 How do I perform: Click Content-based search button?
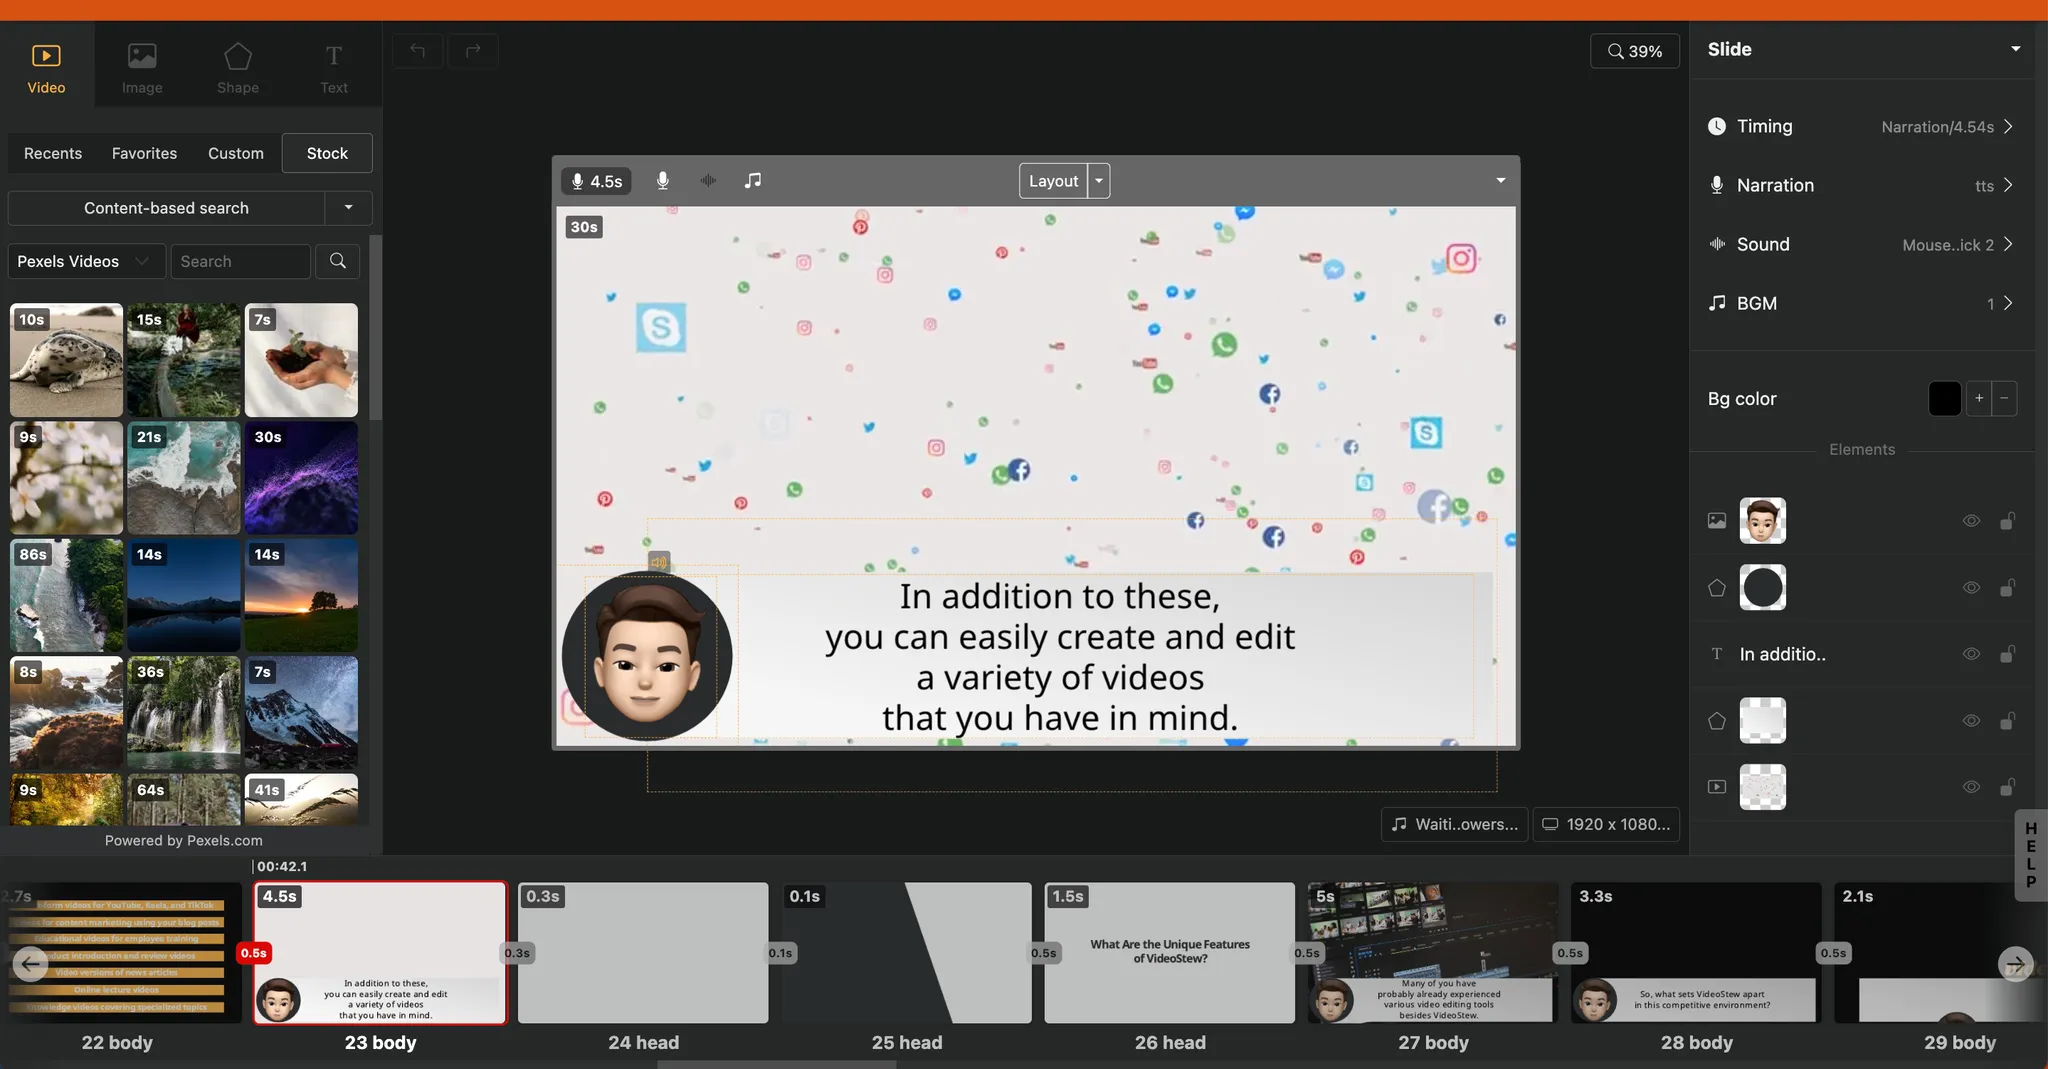[x=166, y=208]
